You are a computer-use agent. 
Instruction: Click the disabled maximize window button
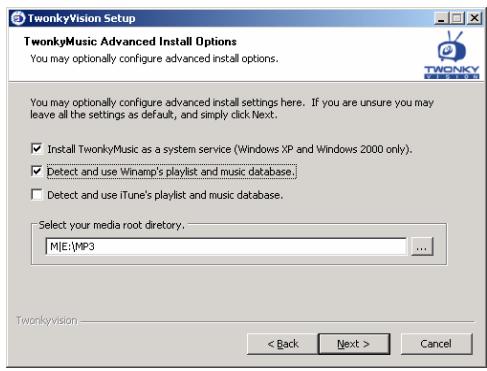(457, 18)
